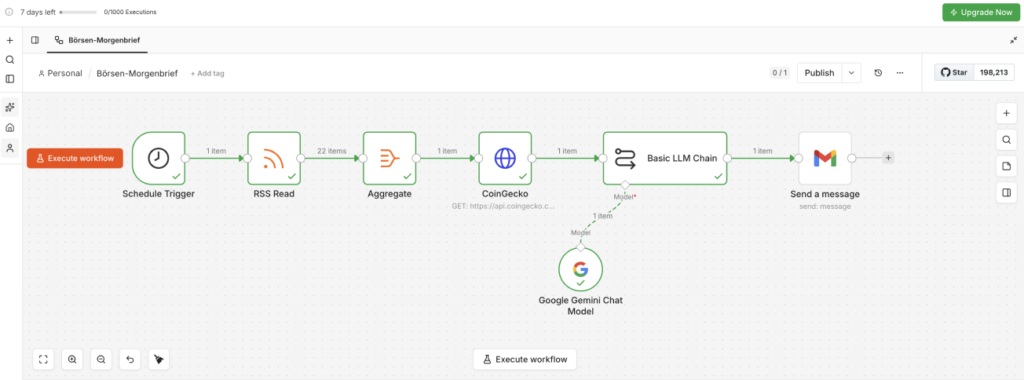Select the CoinGecko globe node
This screenshot has height=380, width=1024.
(505, 158)
